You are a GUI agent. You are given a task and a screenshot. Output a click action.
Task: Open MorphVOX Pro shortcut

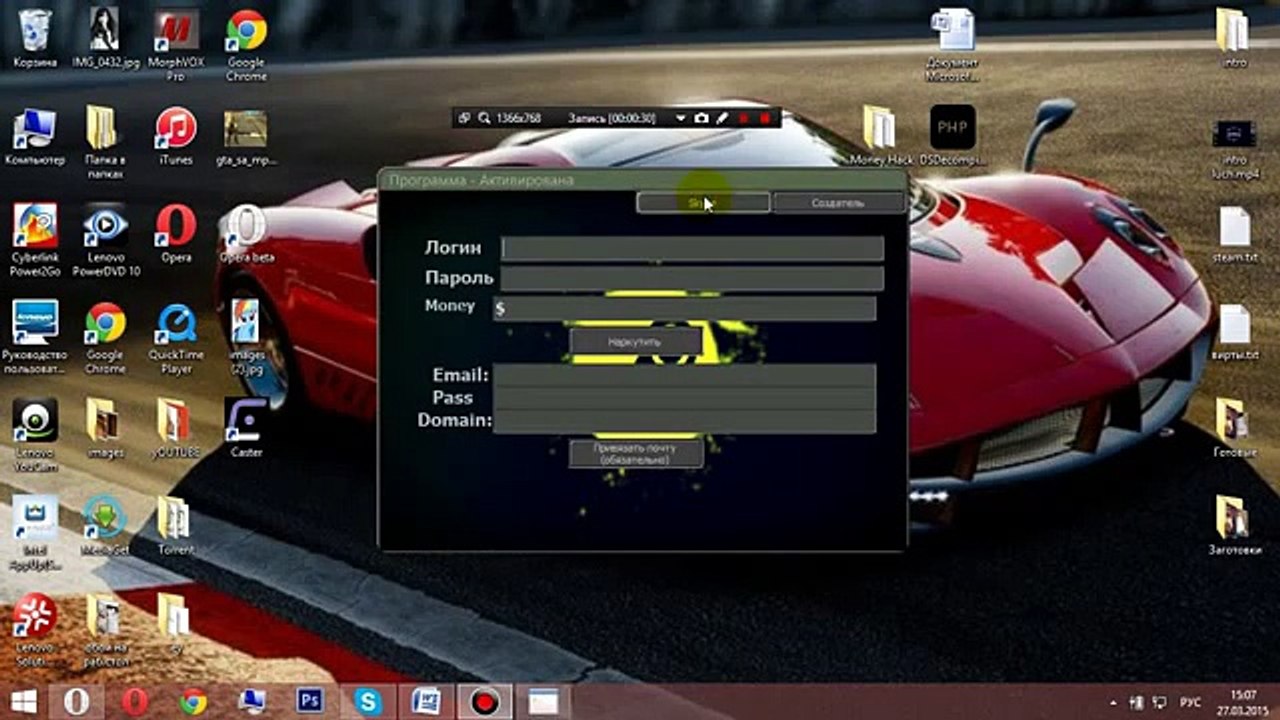click(176, 45)
